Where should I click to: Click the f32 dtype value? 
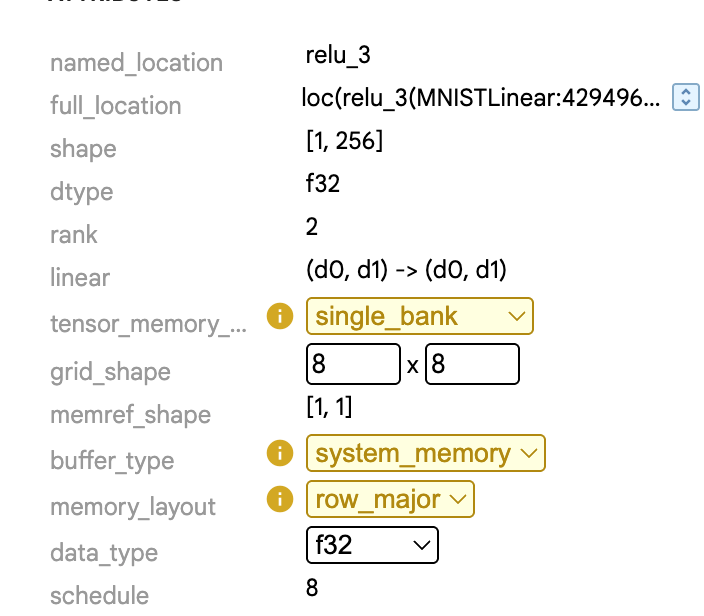(x=323, y=183)
